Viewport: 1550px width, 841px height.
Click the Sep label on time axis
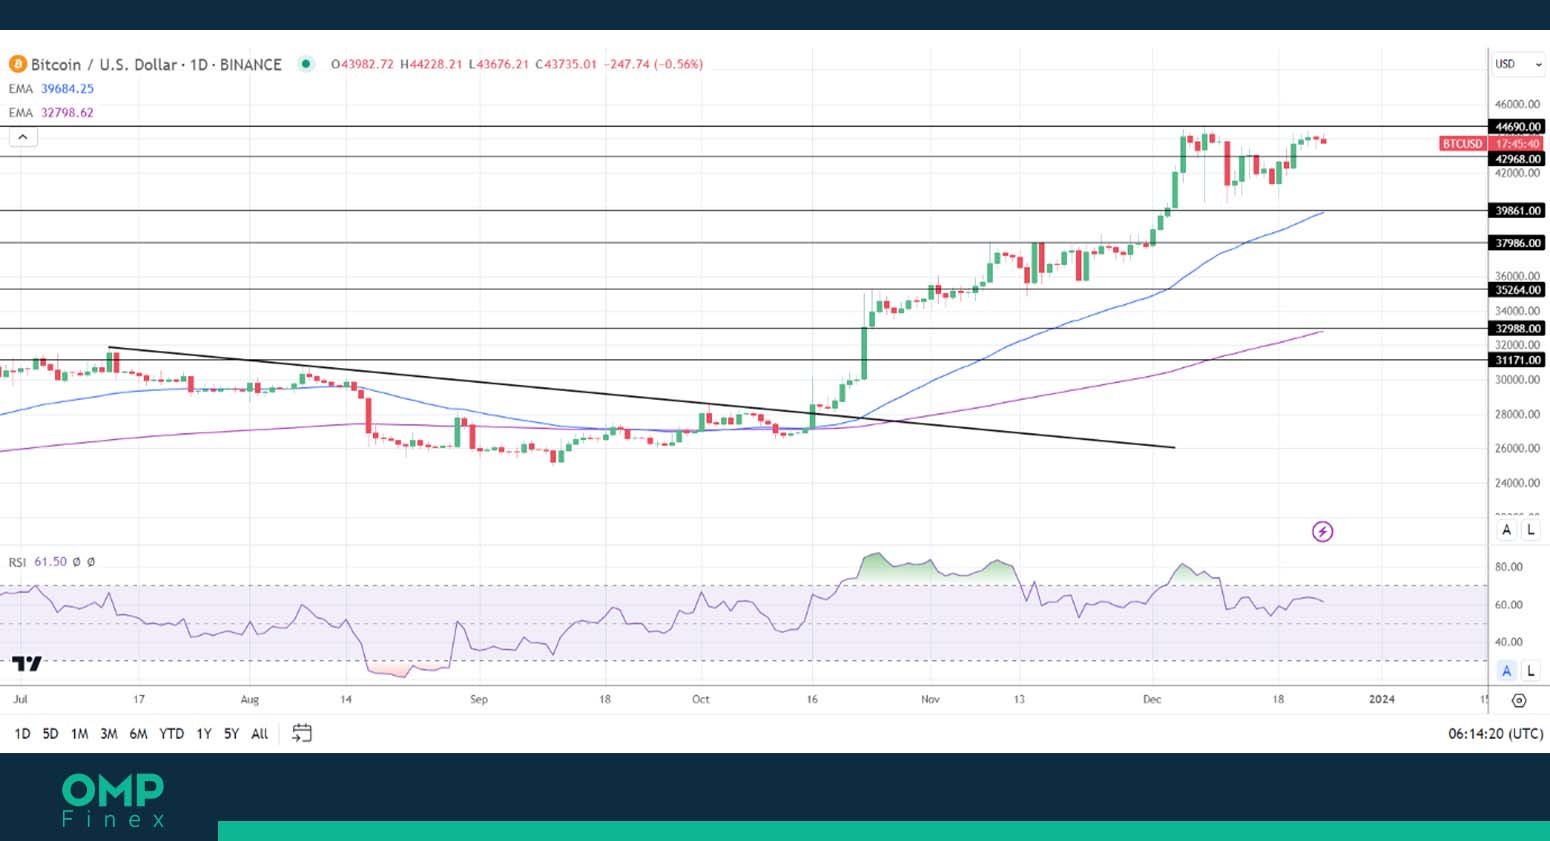point(479,699)
